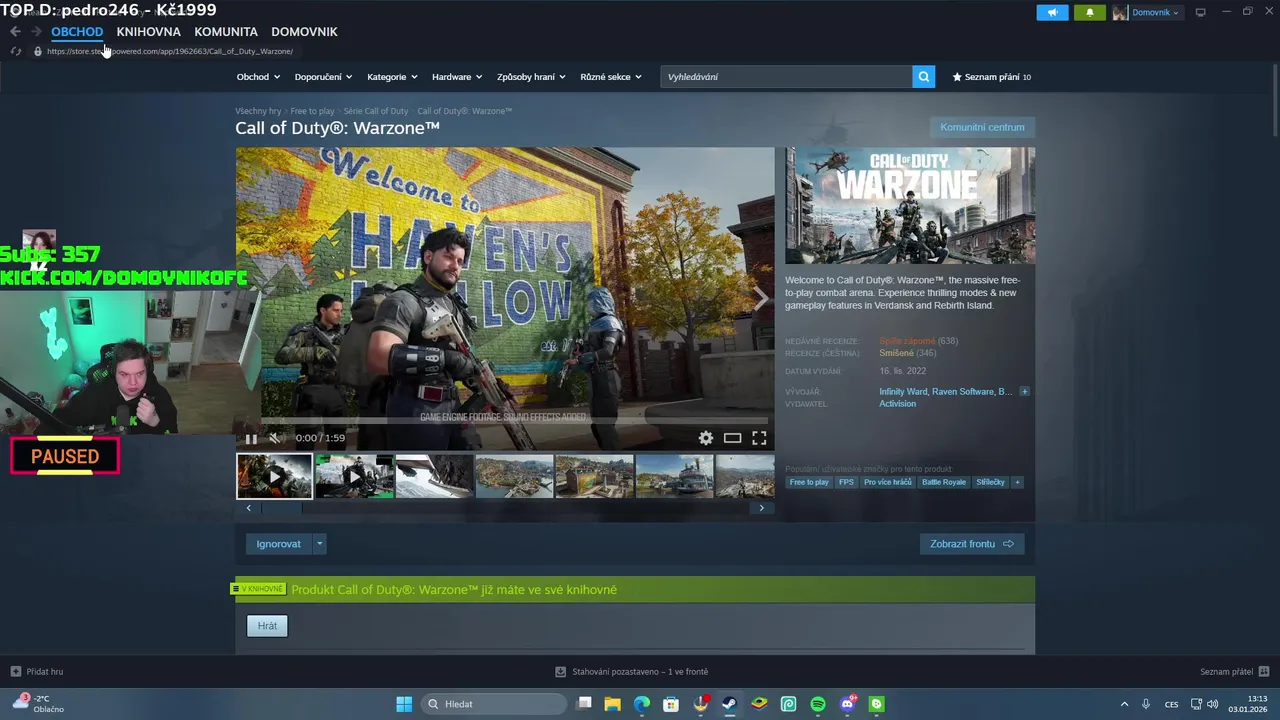Image resolution: width=1280 pixels, height=720 pixels.
Task: Open Windows Start menu
Action: click(x=404, y=704)
